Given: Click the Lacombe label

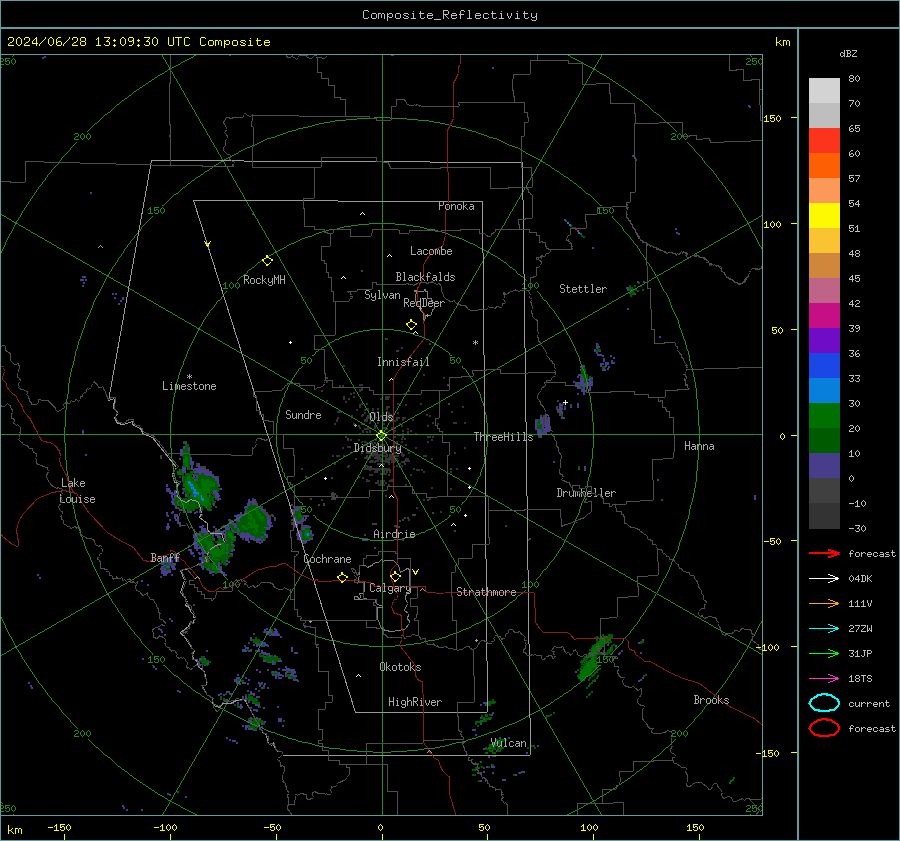Looking at the screenshot, I should (x=431, y=251).
